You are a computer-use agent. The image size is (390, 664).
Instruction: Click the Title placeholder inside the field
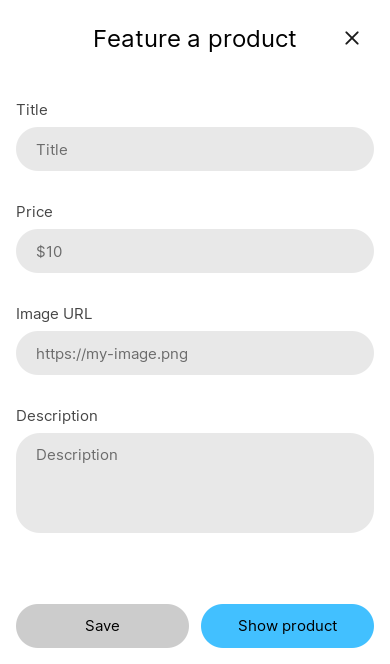(x=52, y=149)
